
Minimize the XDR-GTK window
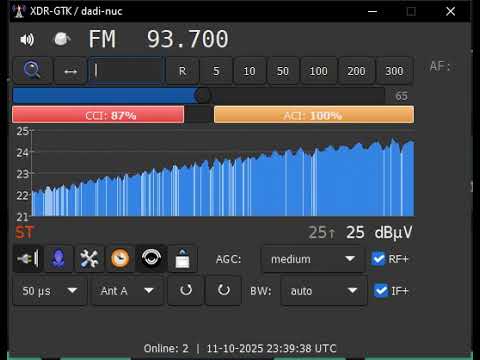[372, 11]
